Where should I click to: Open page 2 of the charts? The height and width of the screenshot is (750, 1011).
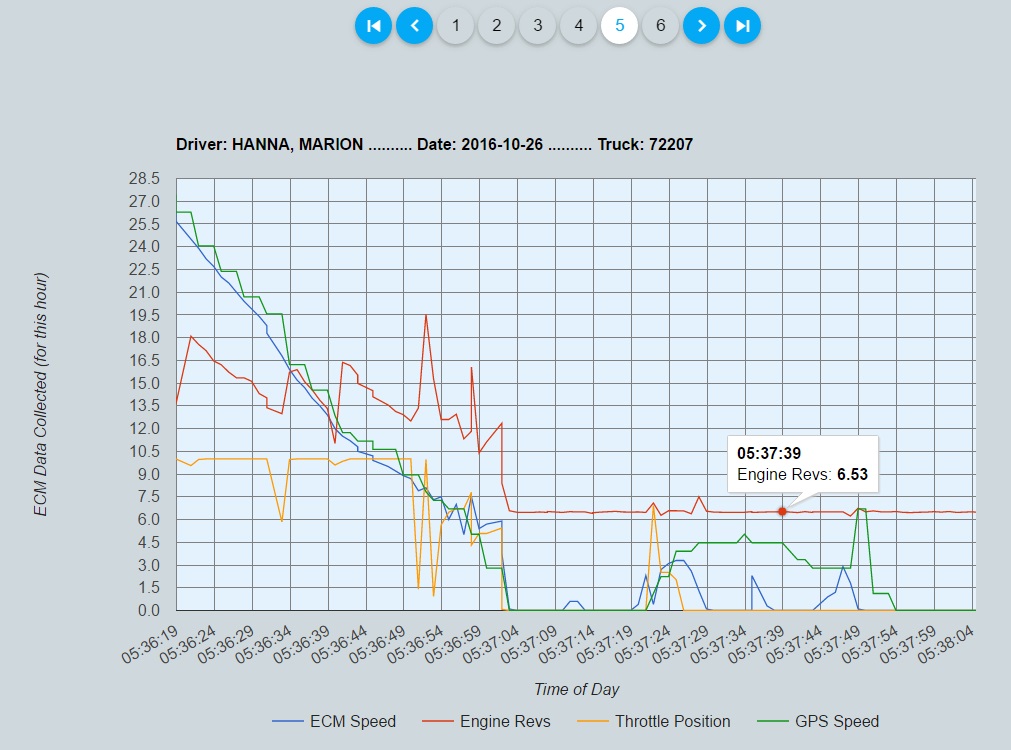click(496, 26)
